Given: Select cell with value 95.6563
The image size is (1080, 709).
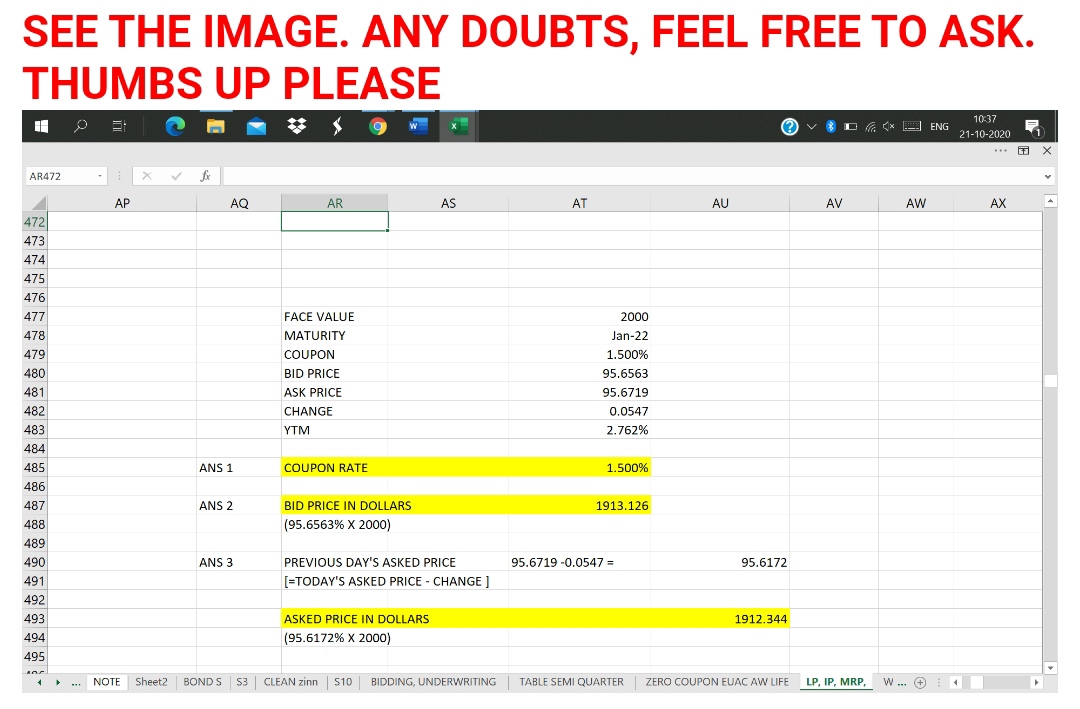Looking at the screenshot, I should click(579, 373).
